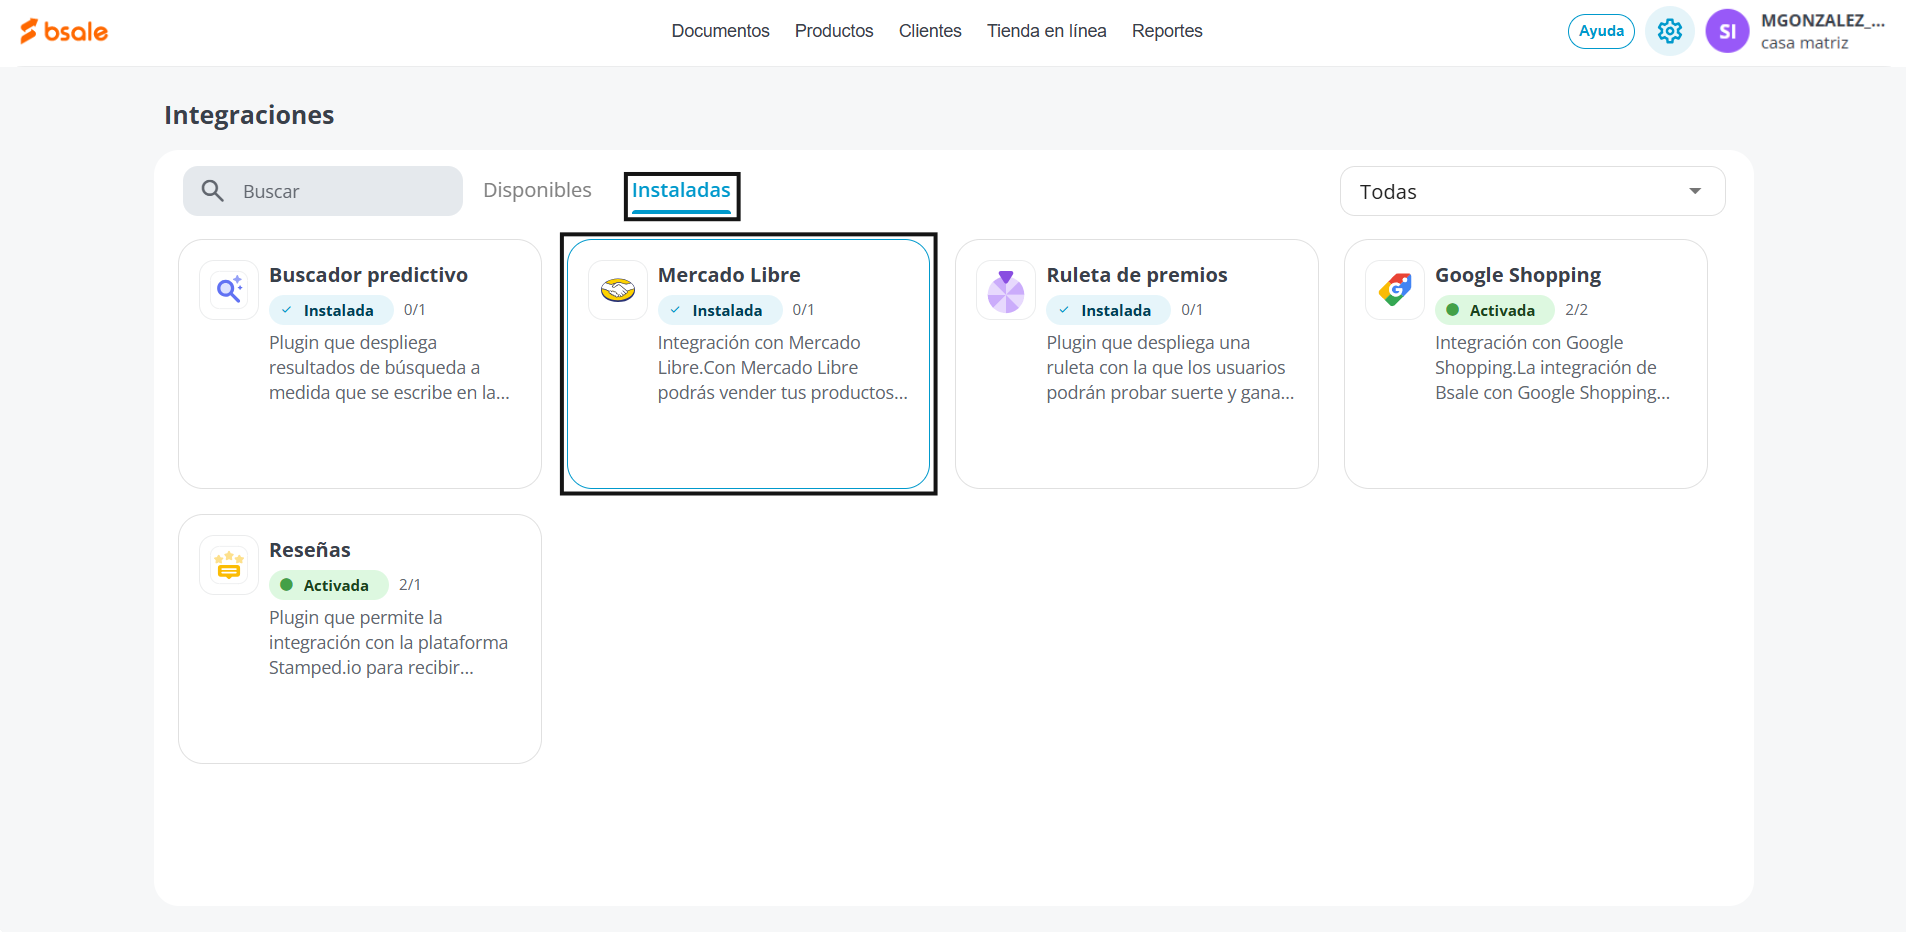
Task: Click the search magnifier icon
Action: [x=213, y=191]
